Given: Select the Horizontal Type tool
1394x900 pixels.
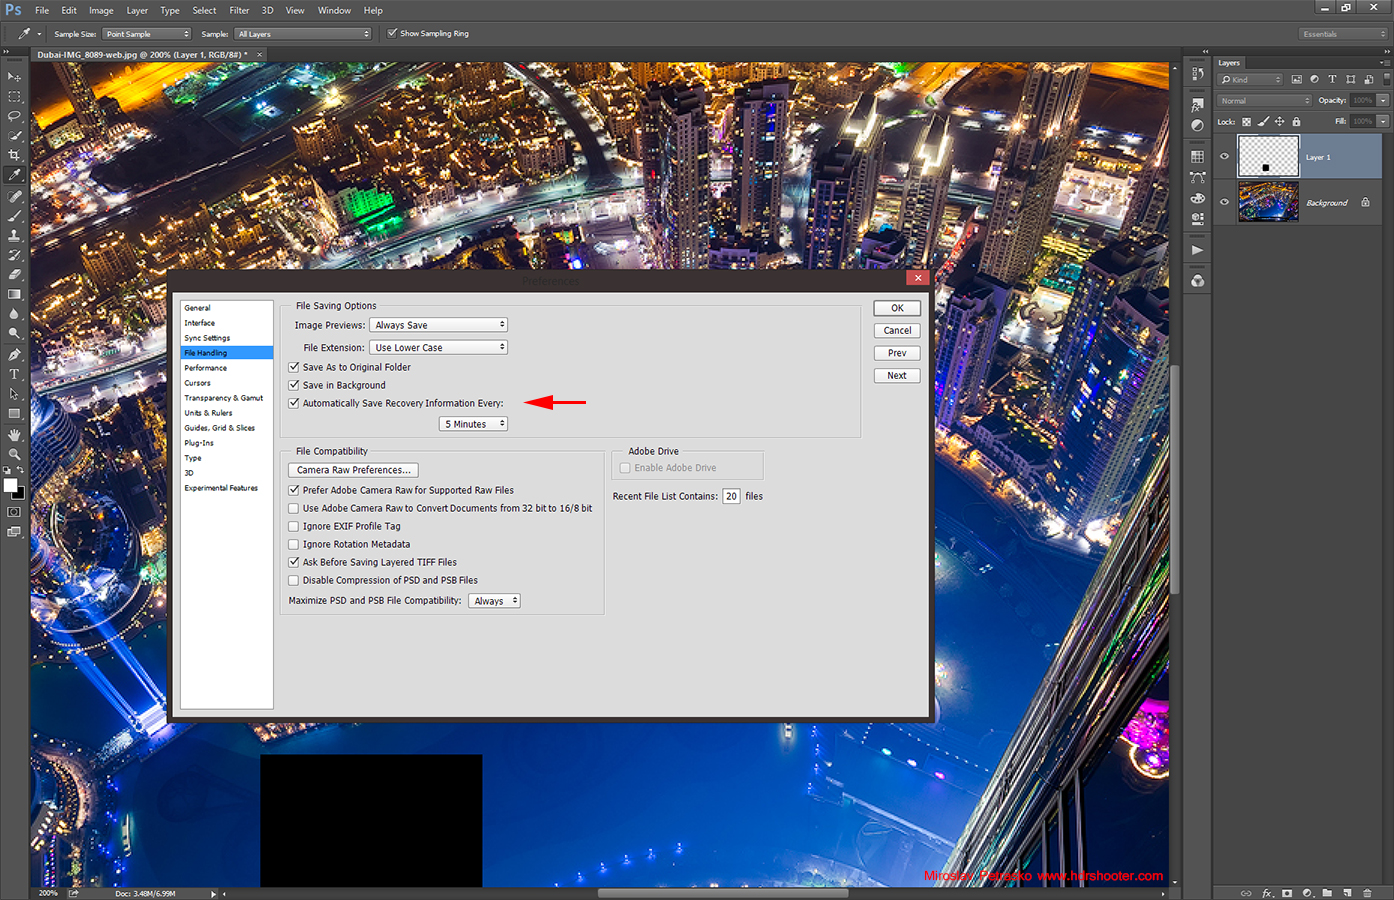Looking at the screenshot, I should coord(14,374).
